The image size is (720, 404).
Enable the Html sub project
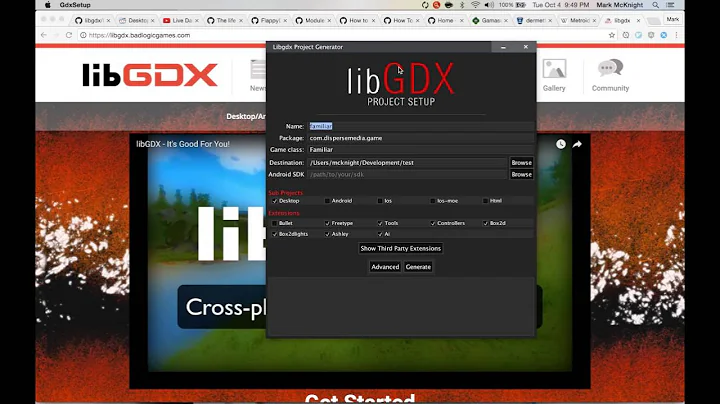click(x=486, y=201)
